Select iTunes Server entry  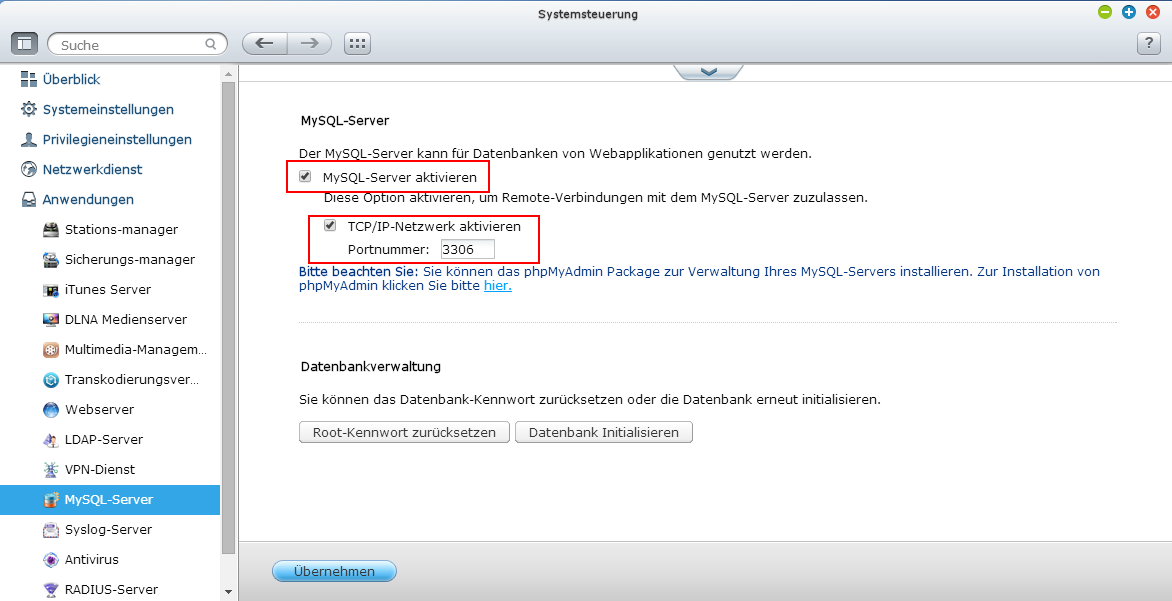pyautogui.click(x=108, y=289)
